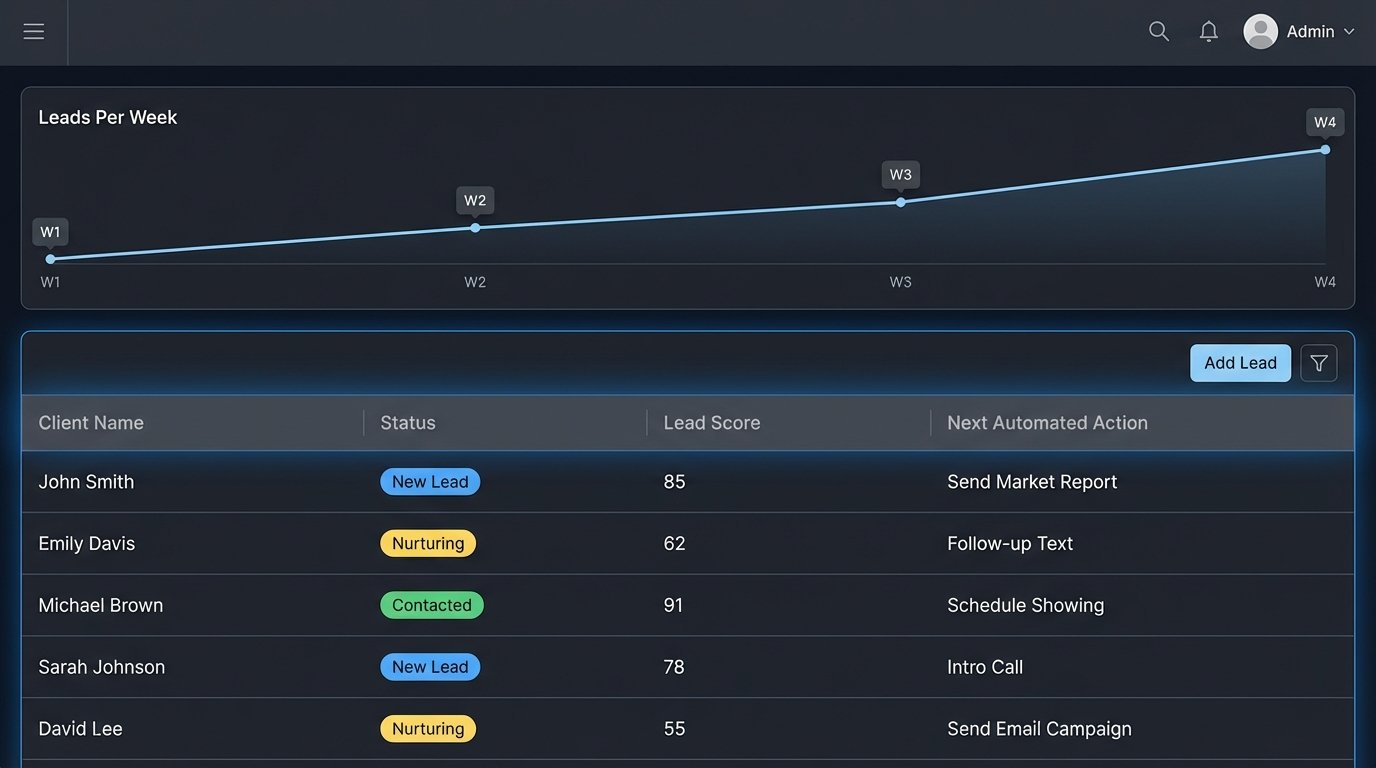
Task: Sort by the Client Name column header
Action: pyautogui.click(x=91, y=423)
